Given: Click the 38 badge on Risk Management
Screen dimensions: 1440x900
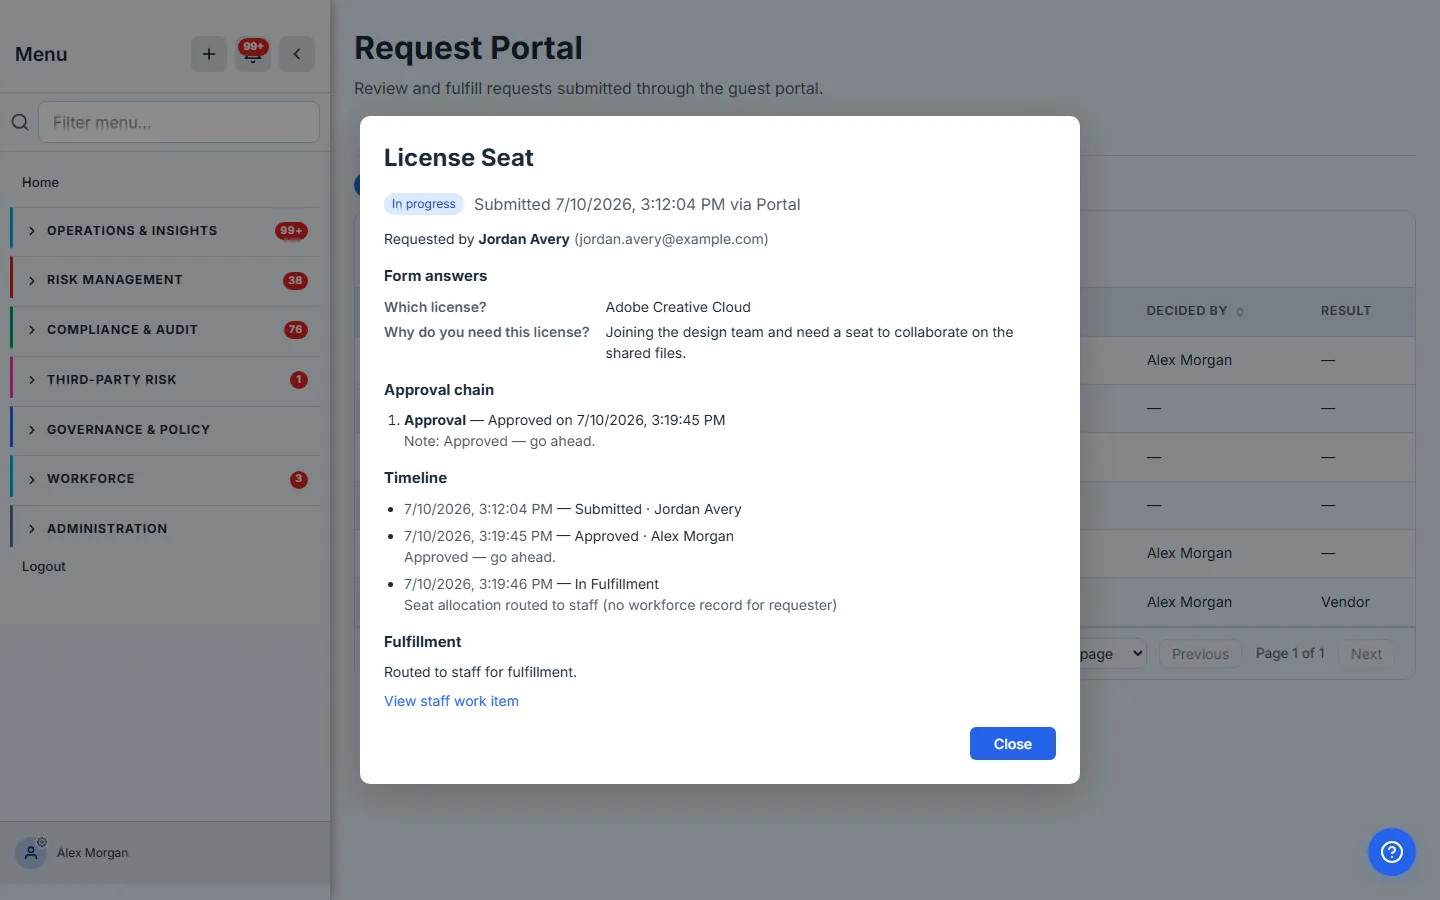Looking at the screenshot, I should tap(295, 281).
